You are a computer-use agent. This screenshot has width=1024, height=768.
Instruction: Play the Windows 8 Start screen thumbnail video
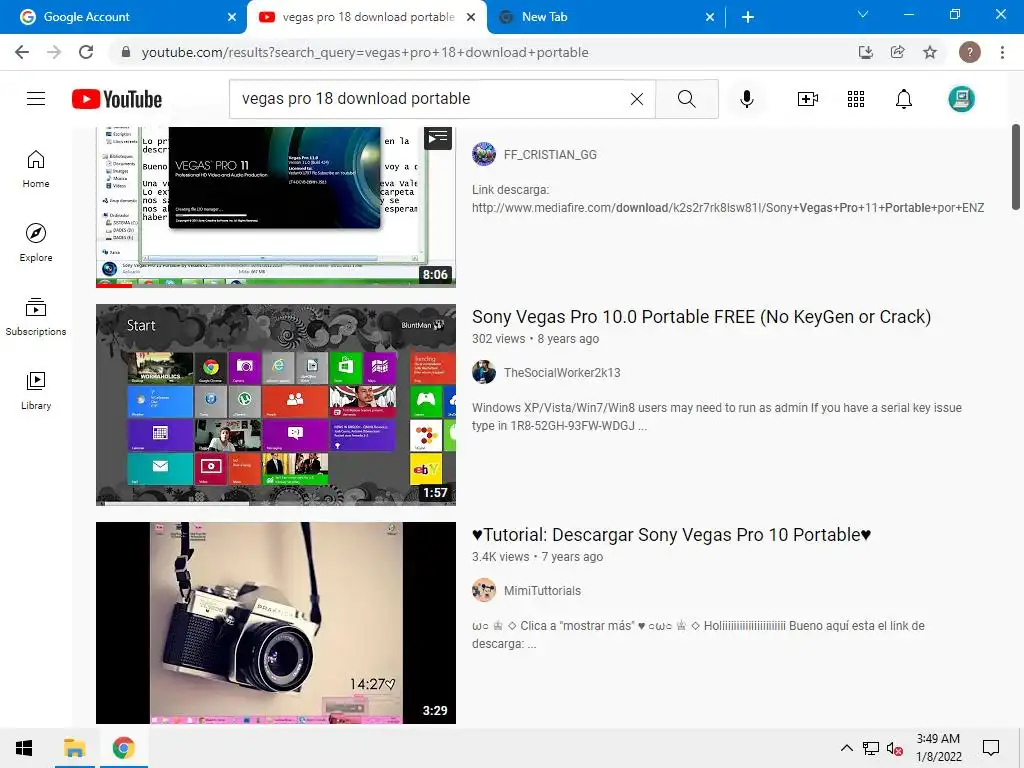(x=276, y=405)
